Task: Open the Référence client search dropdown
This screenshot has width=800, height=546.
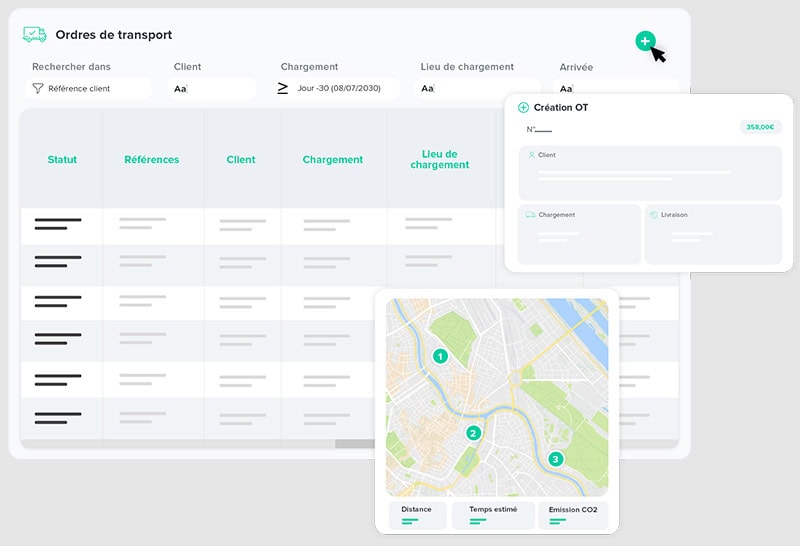Action: (90, 89)
